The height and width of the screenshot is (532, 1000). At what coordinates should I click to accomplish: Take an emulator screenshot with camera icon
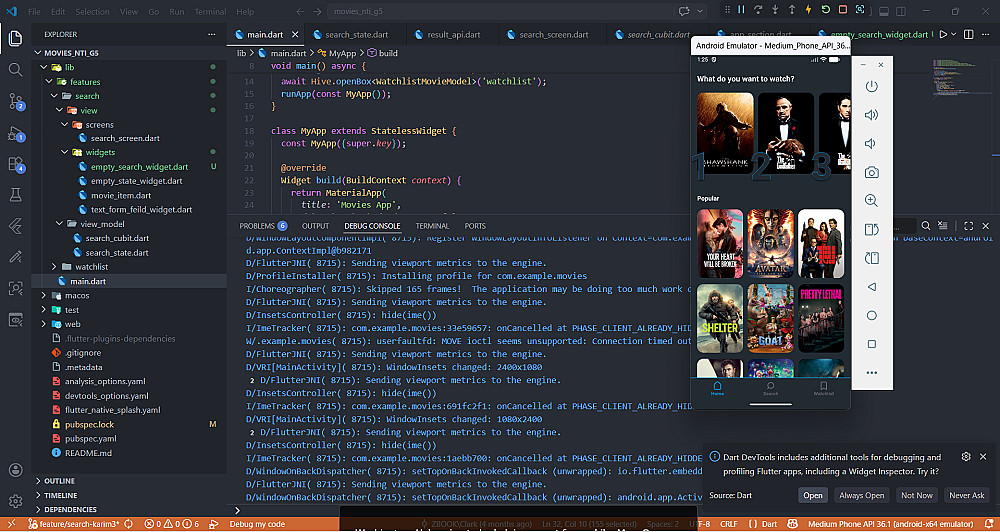pos(871,172)
